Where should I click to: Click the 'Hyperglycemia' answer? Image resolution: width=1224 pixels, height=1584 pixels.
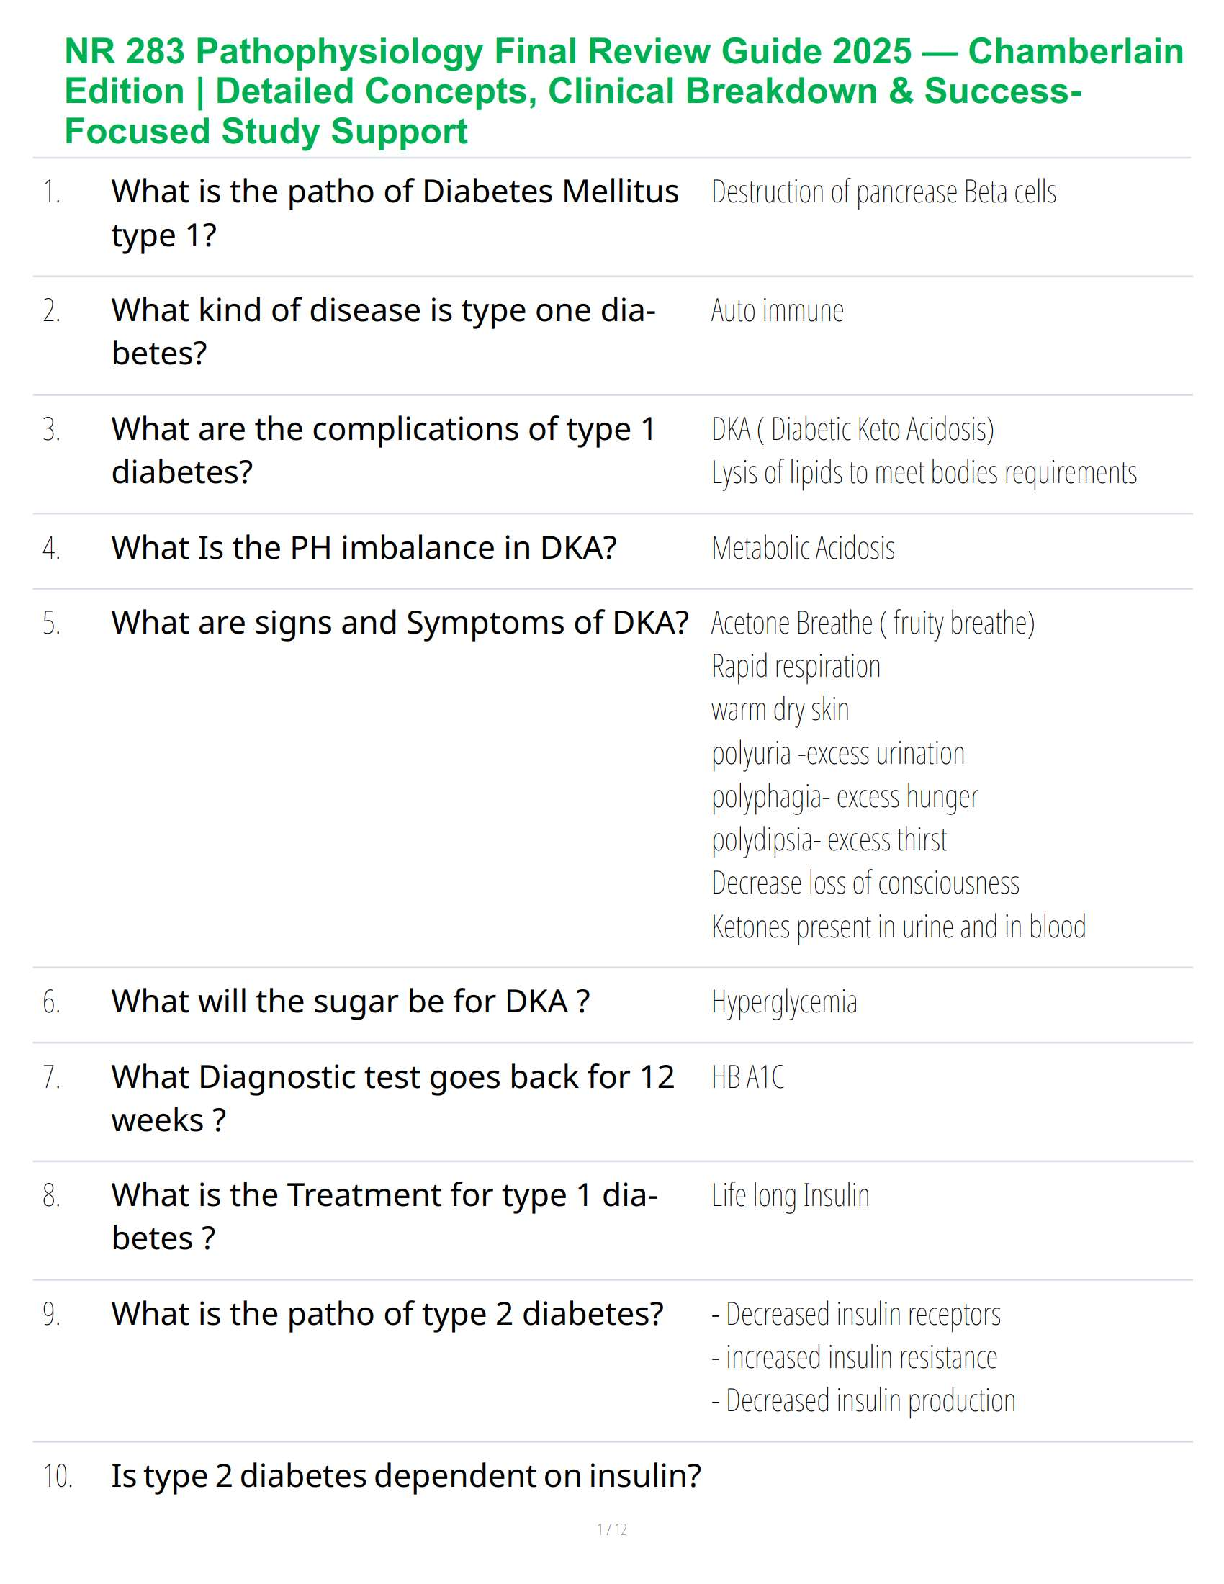point(784,1002)
